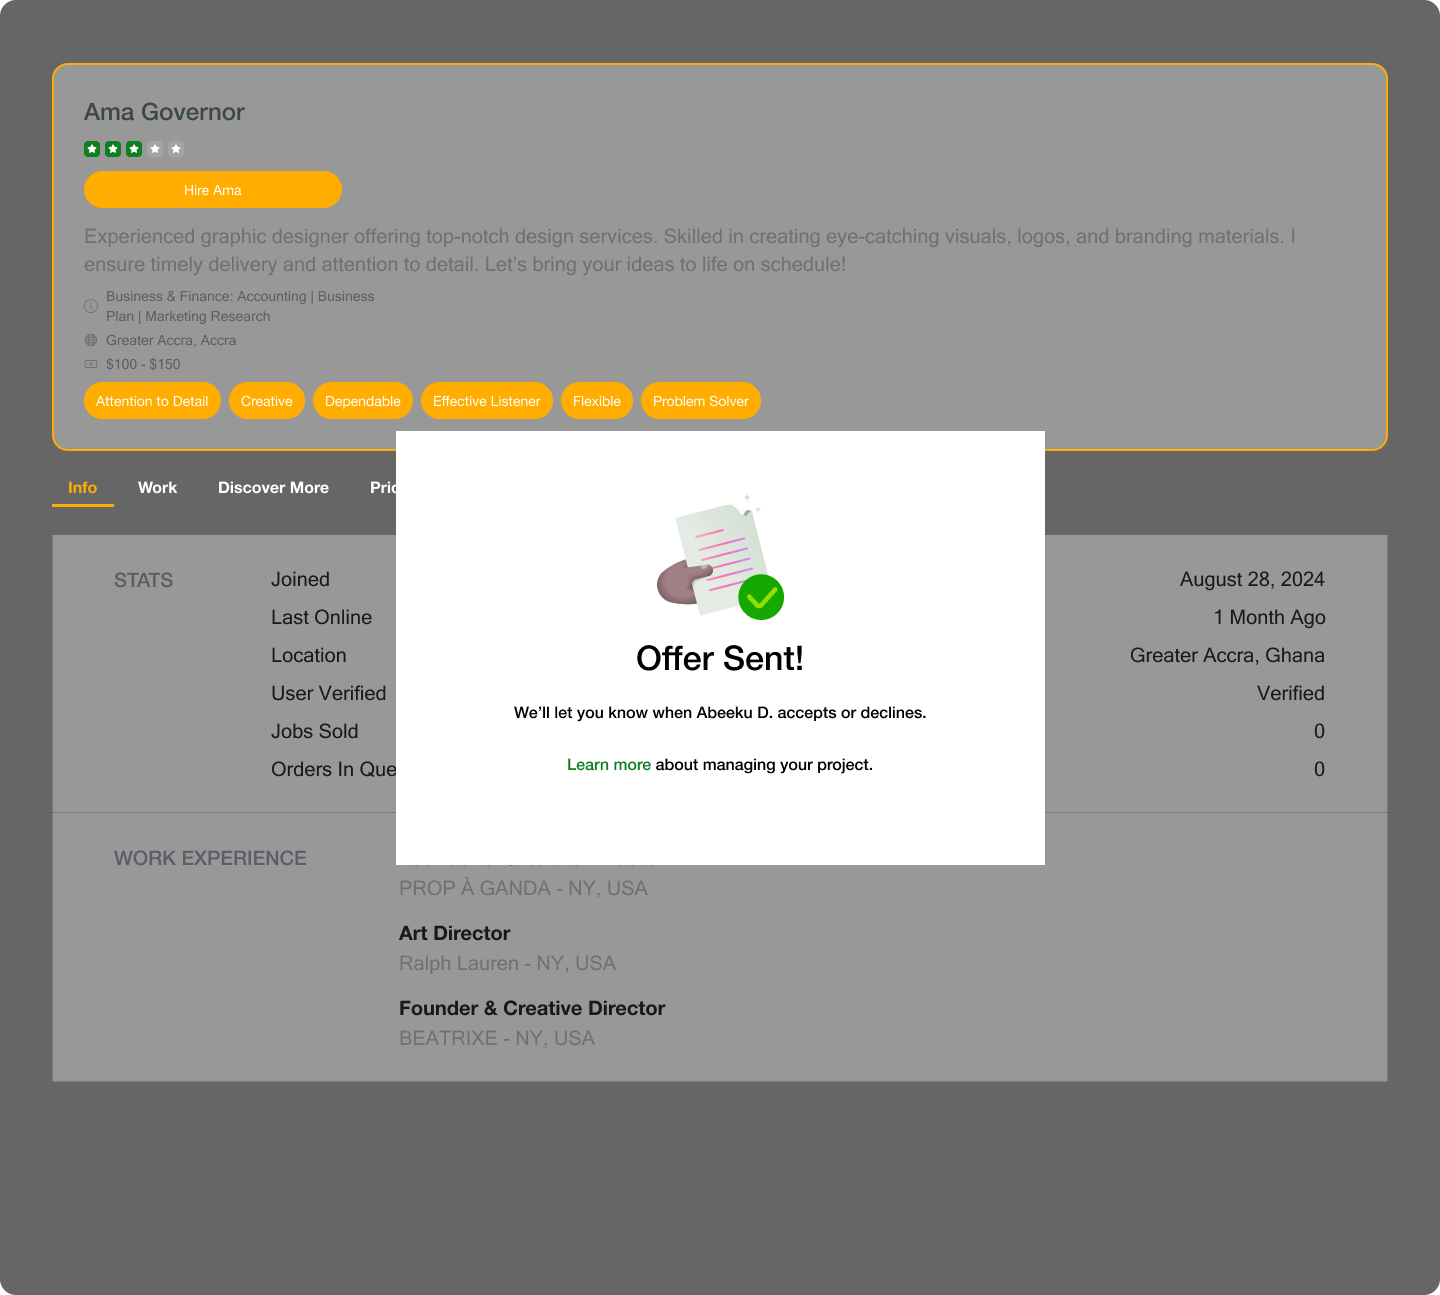Viewport: 1440px width, 1295px height.
Task: Click the Hire Ama button
Action: tap(213, 190)
